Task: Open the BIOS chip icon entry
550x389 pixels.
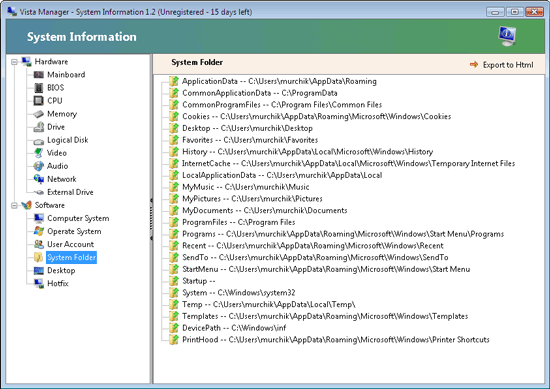Action: click(39, 88)
